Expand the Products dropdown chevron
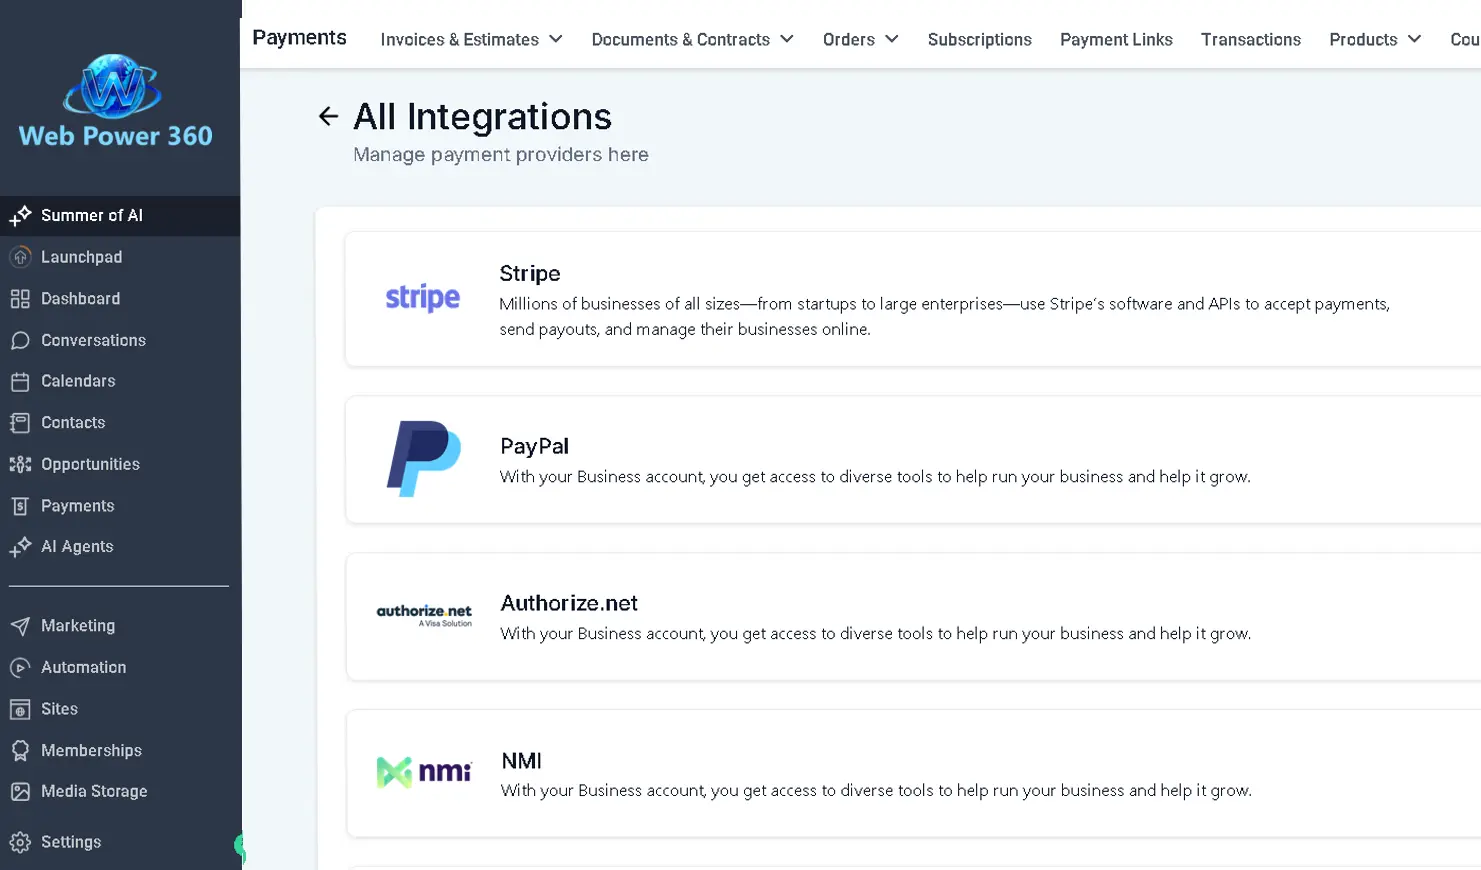The width and height of the screenshot is (1481, 870). [x=1414, y=39]
